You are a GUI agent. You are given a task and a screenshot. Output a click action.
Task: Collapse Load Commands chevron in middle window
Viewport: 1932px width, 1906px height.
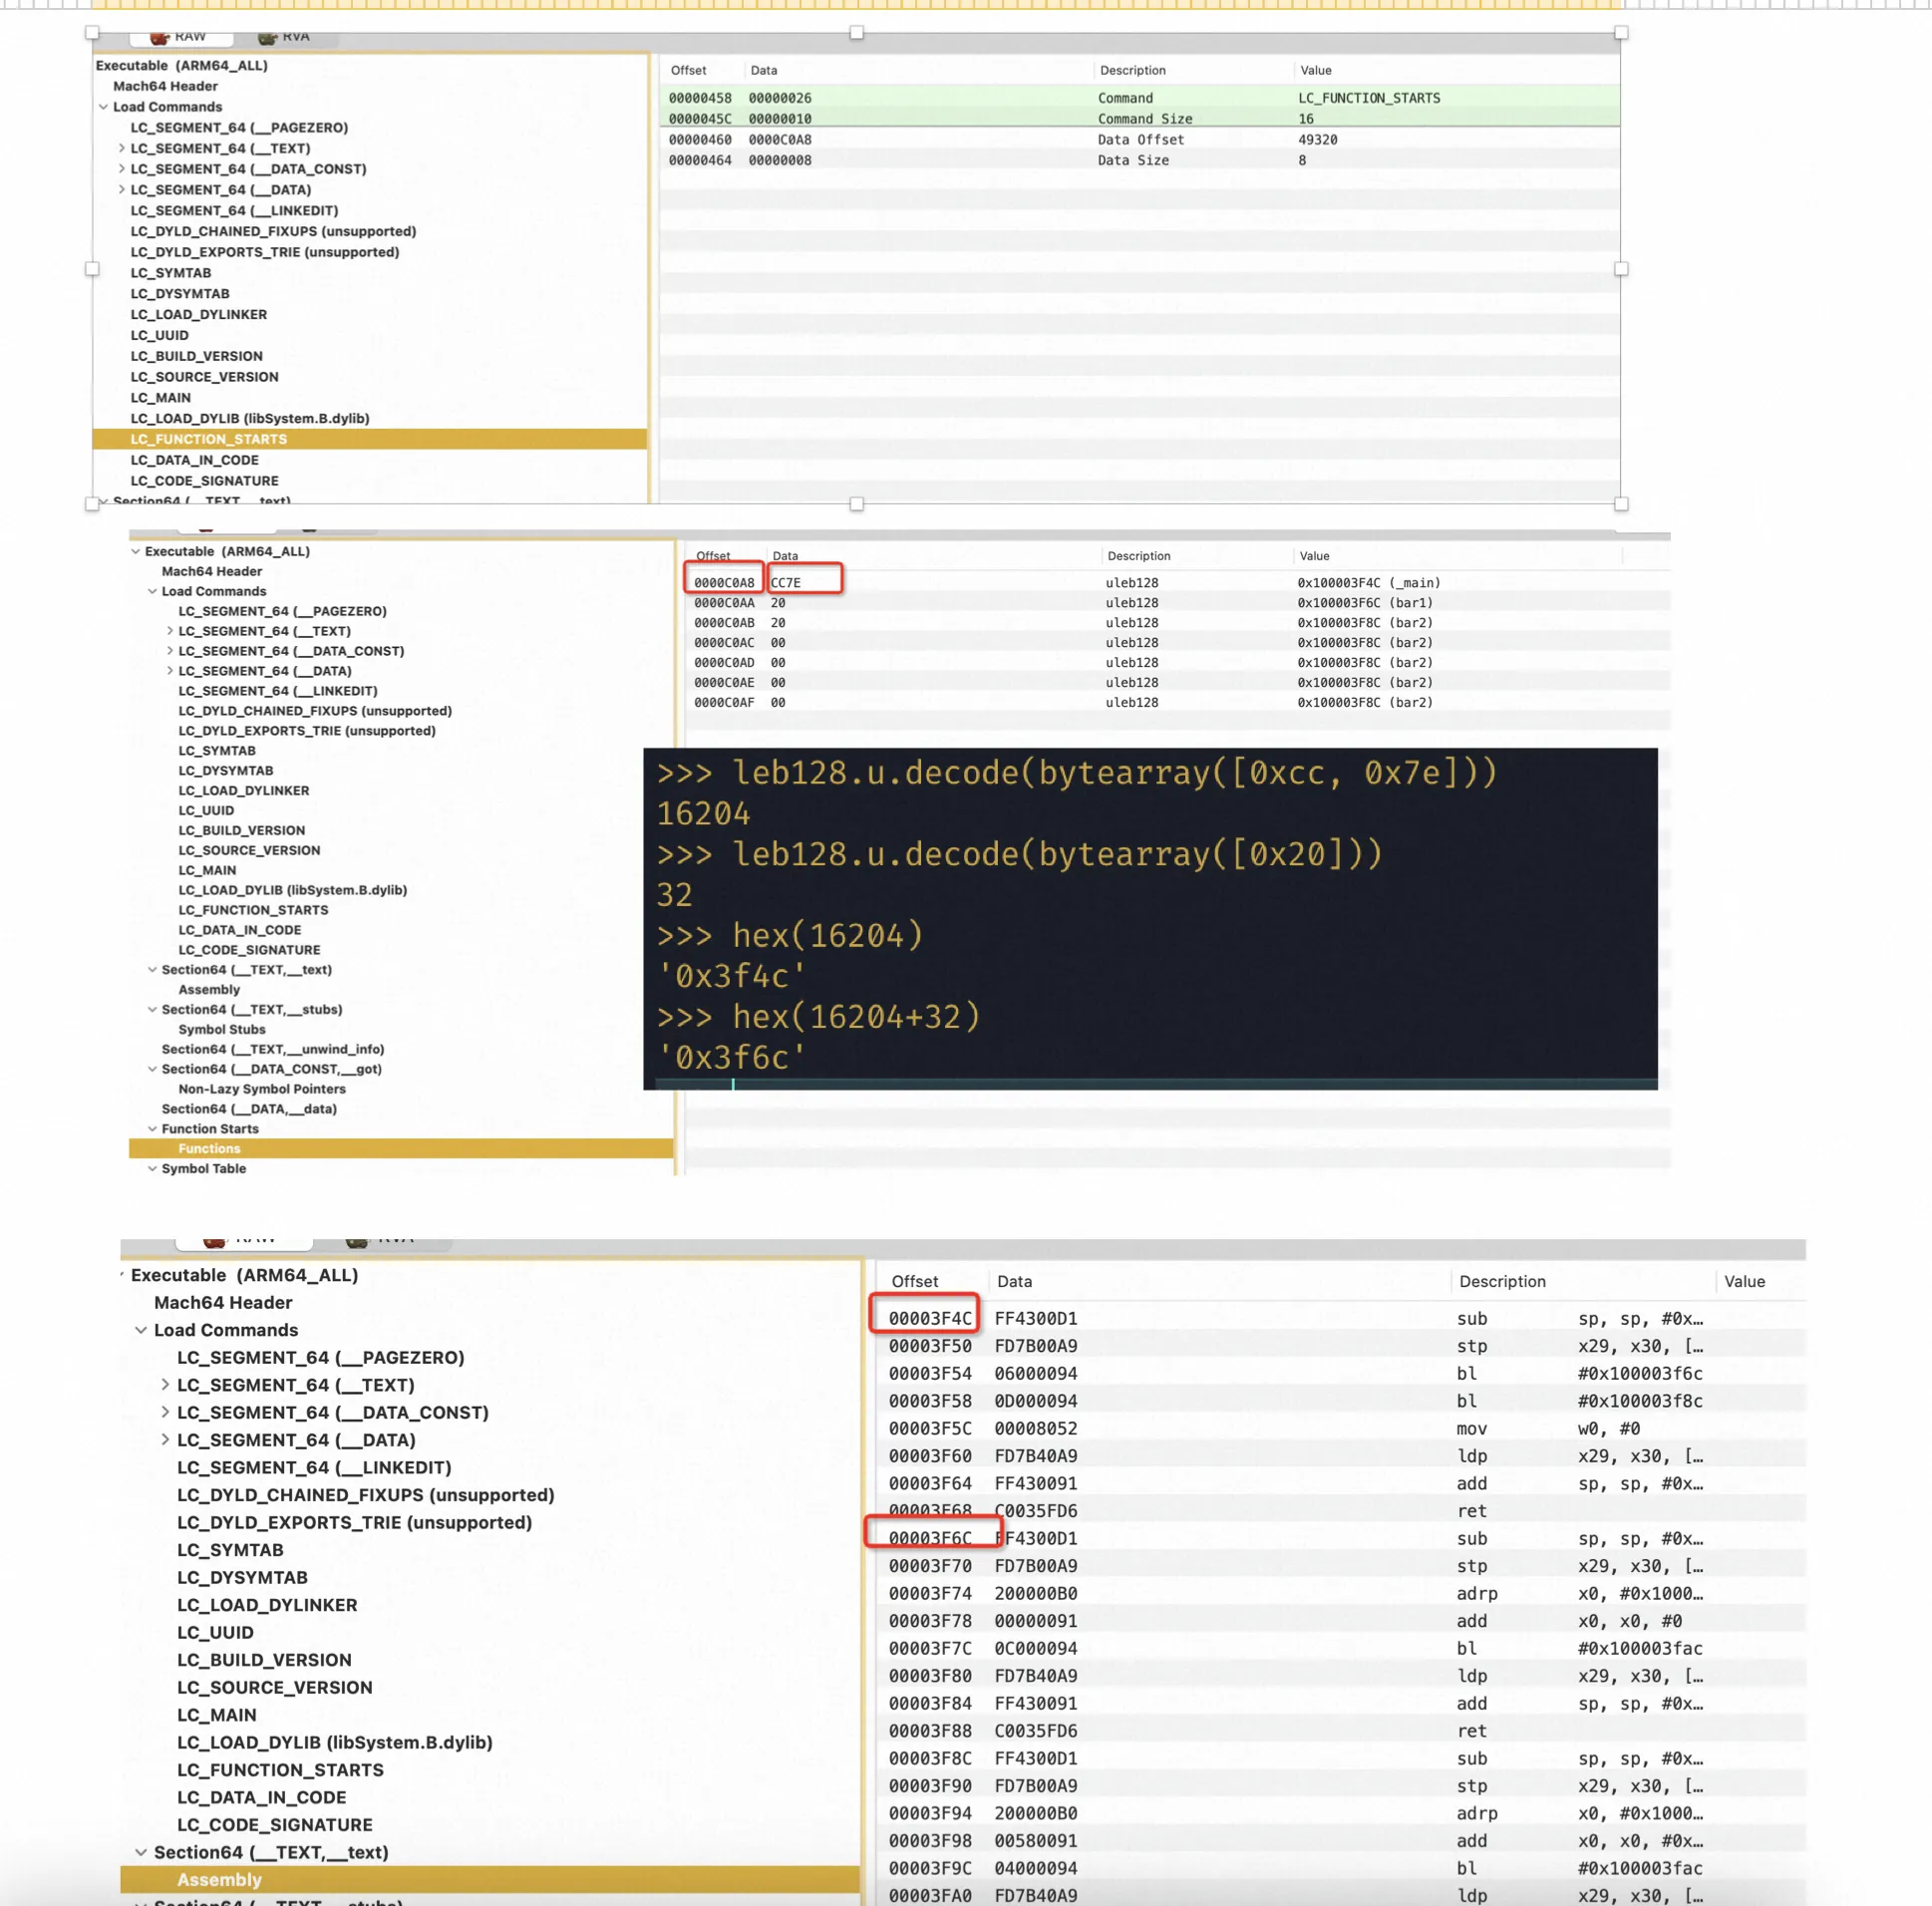[152, 591]
